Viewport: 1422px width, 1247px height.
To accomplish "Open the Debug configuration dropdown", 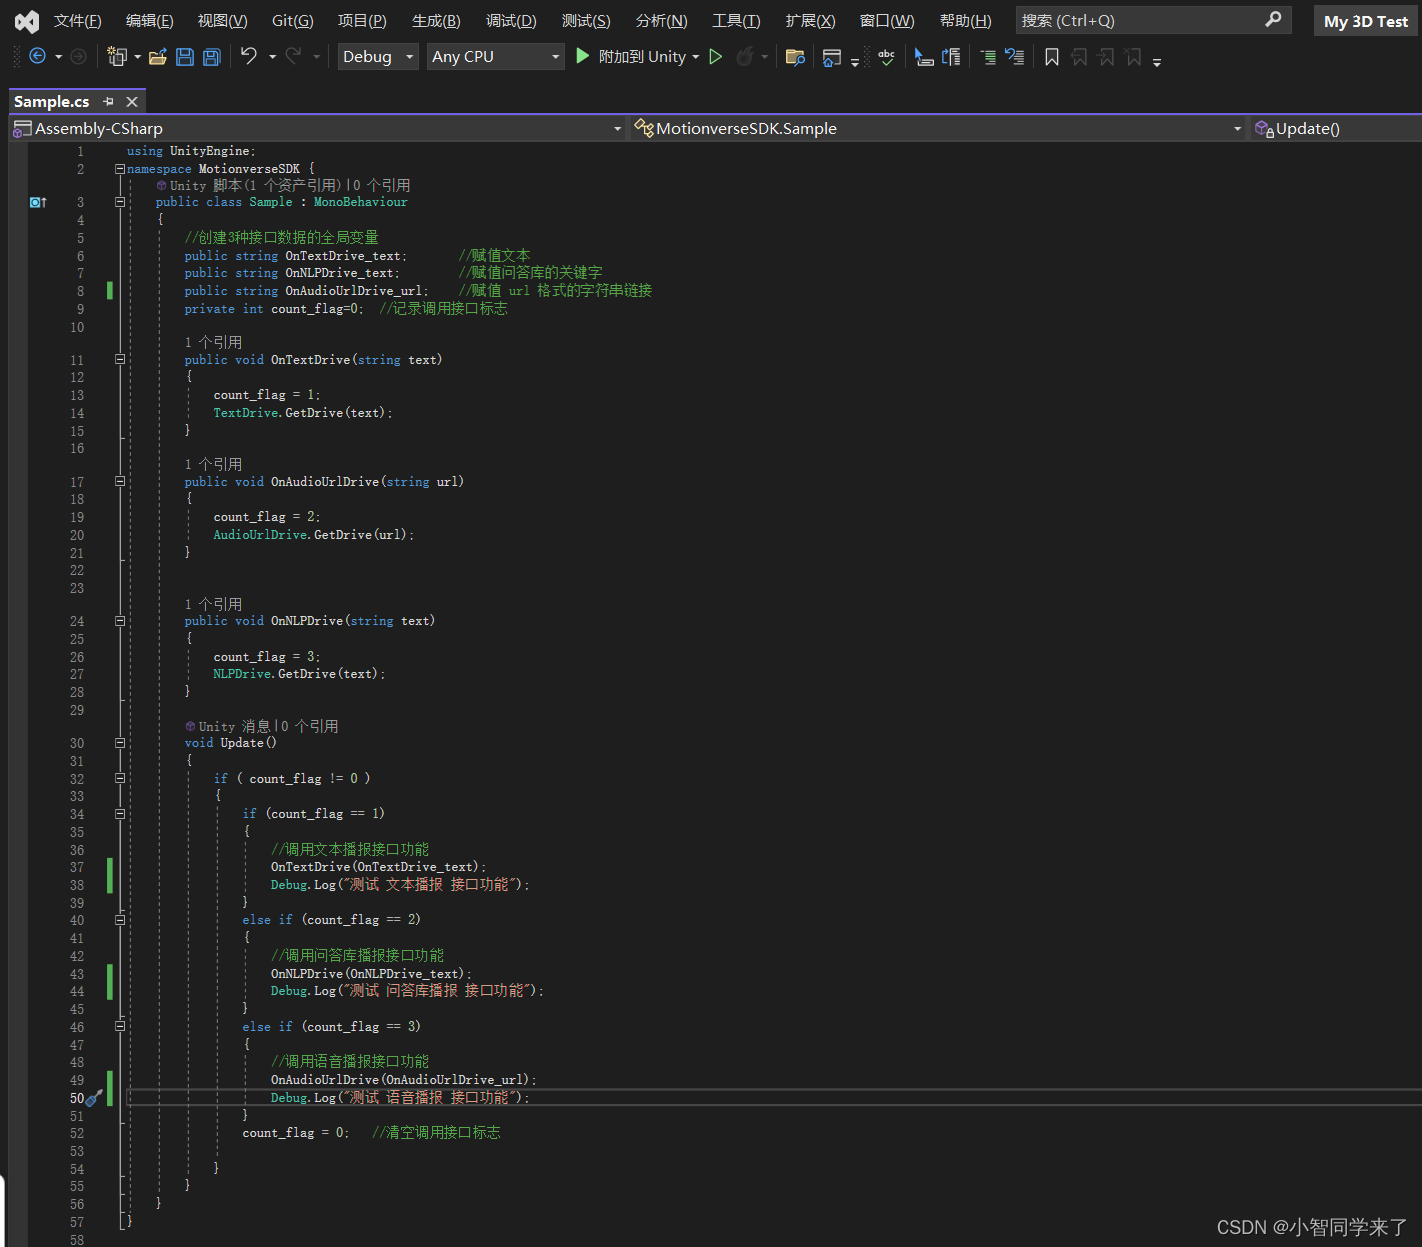I will click(x=378, y=57).
